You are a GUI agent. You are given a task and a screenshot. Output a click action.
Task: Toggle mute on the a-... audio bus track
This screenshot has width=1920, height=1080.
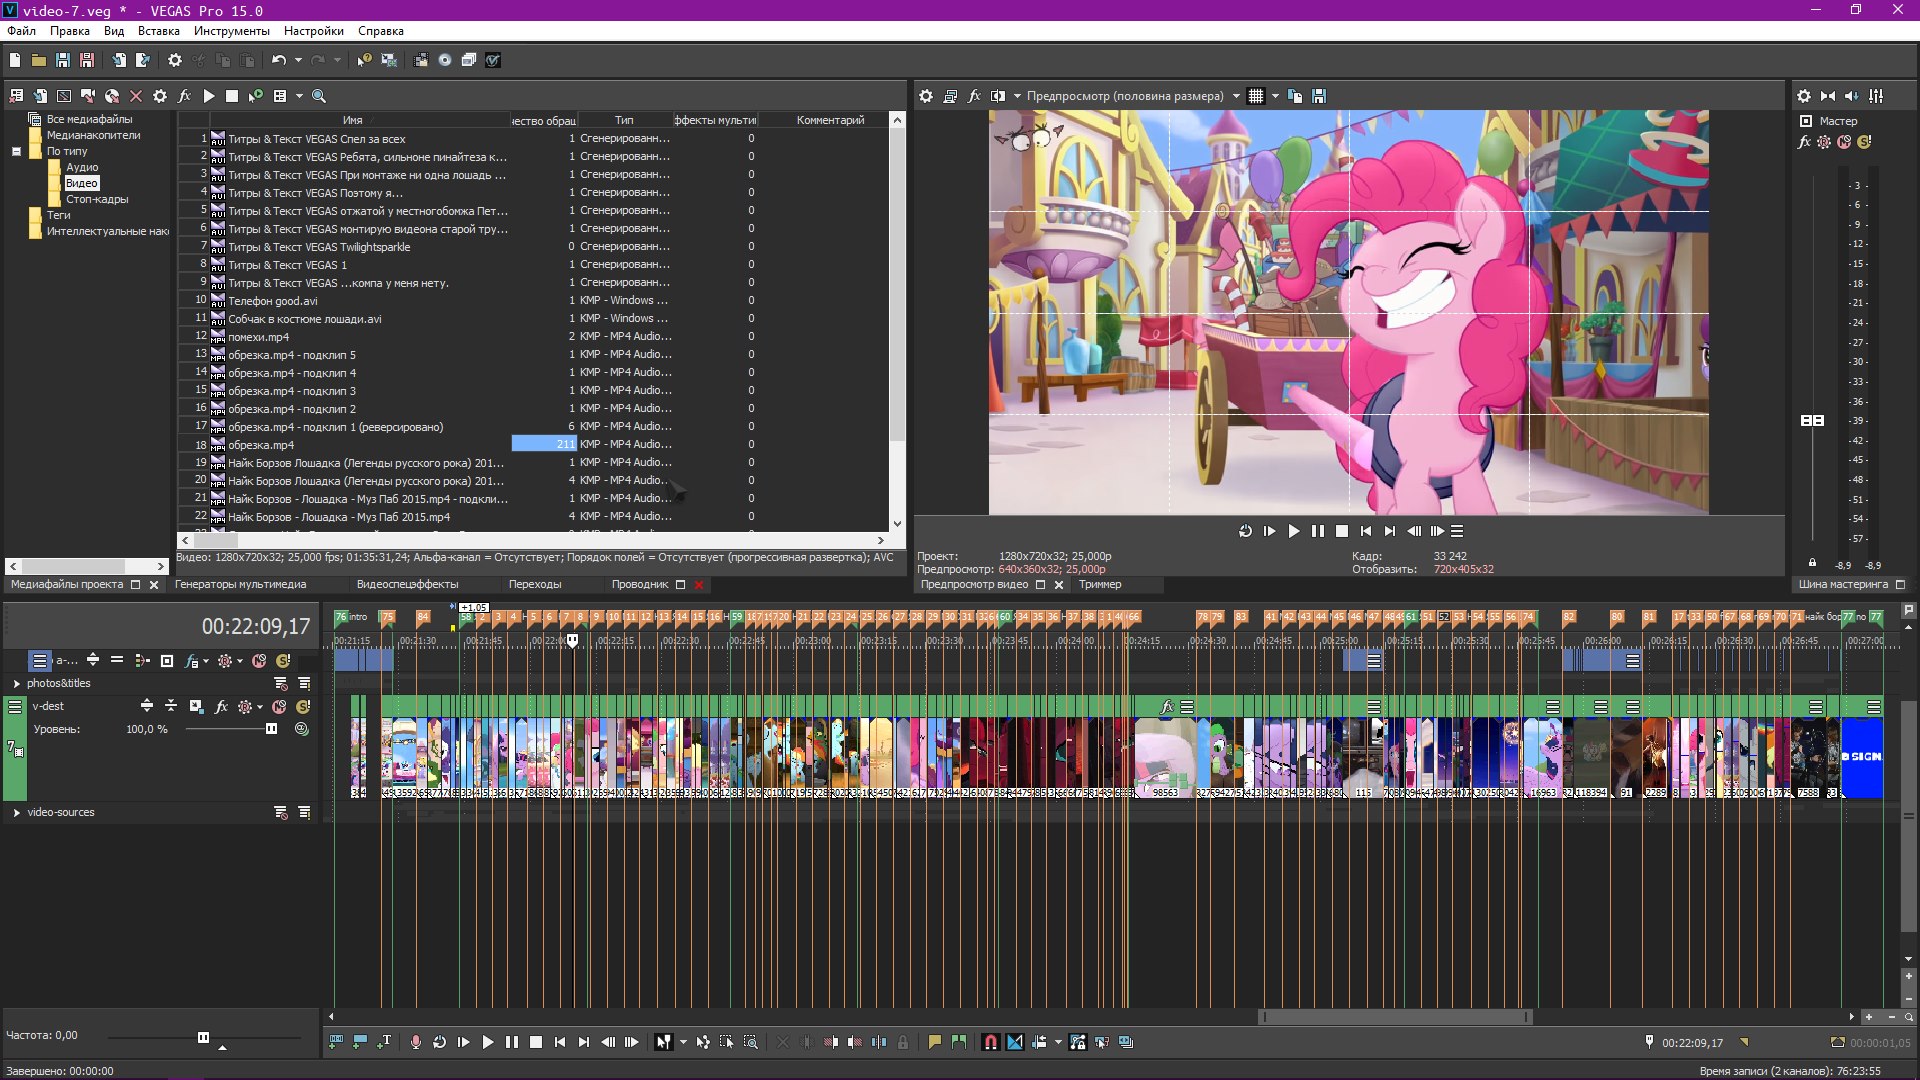pyautogui.click(x=259, y=660)
